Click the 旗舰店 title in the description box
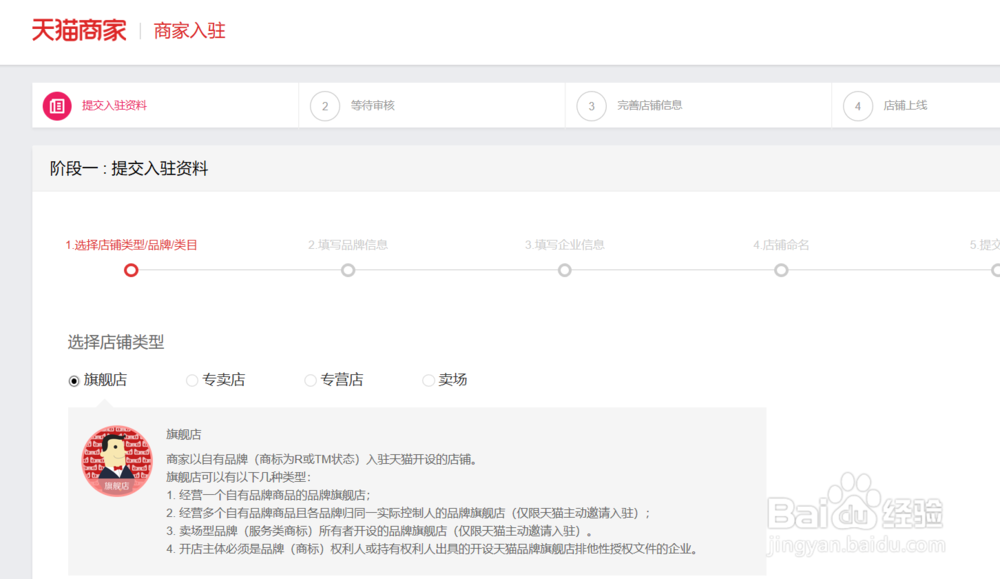 (184, 434)
